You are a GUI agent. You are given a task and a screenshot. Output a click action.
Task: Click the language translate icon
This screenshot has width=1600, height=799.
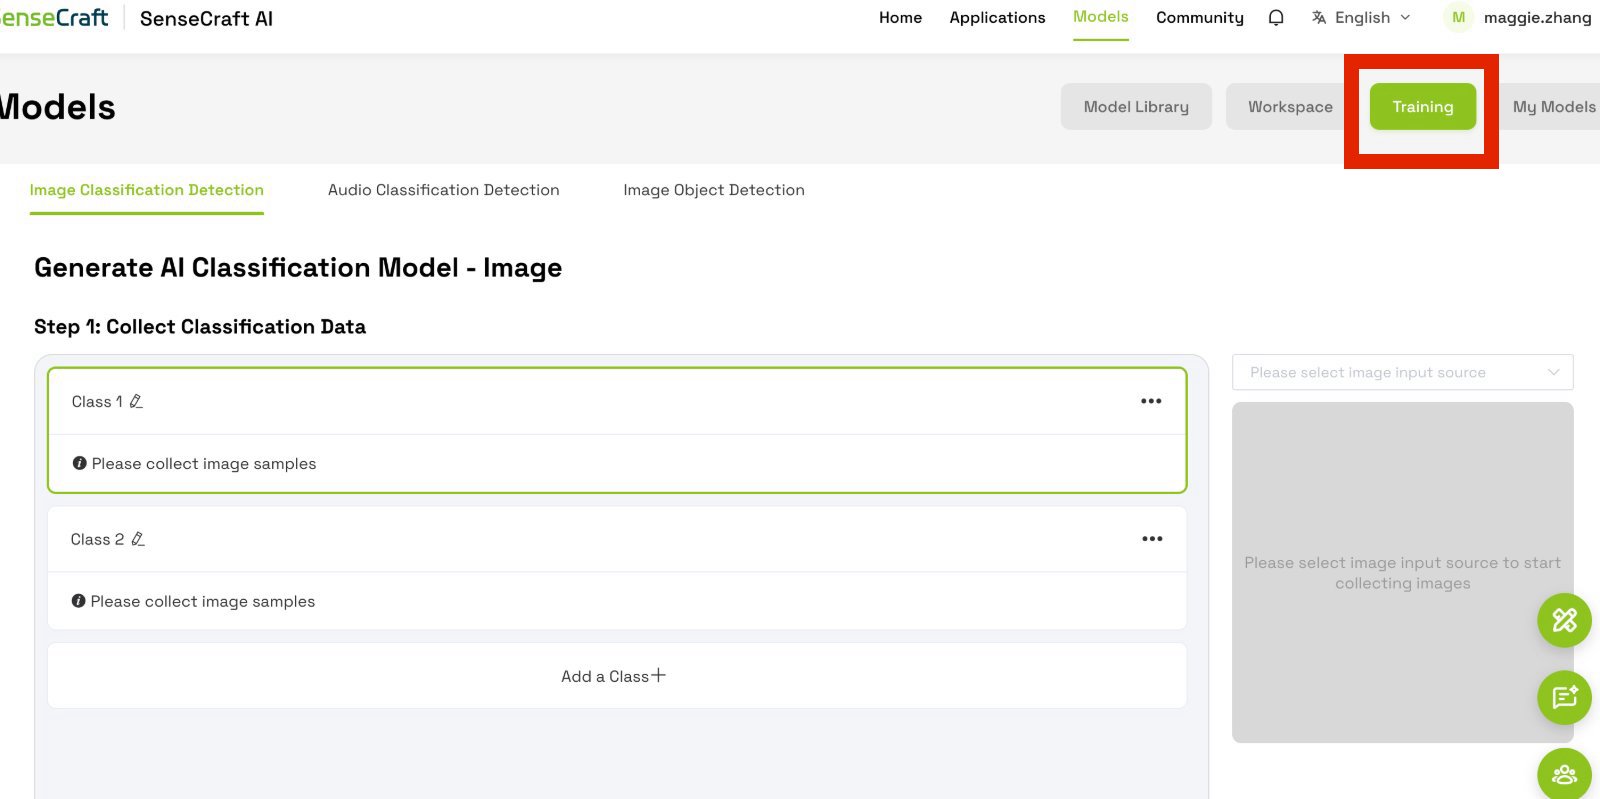(x=1319, y=18)
